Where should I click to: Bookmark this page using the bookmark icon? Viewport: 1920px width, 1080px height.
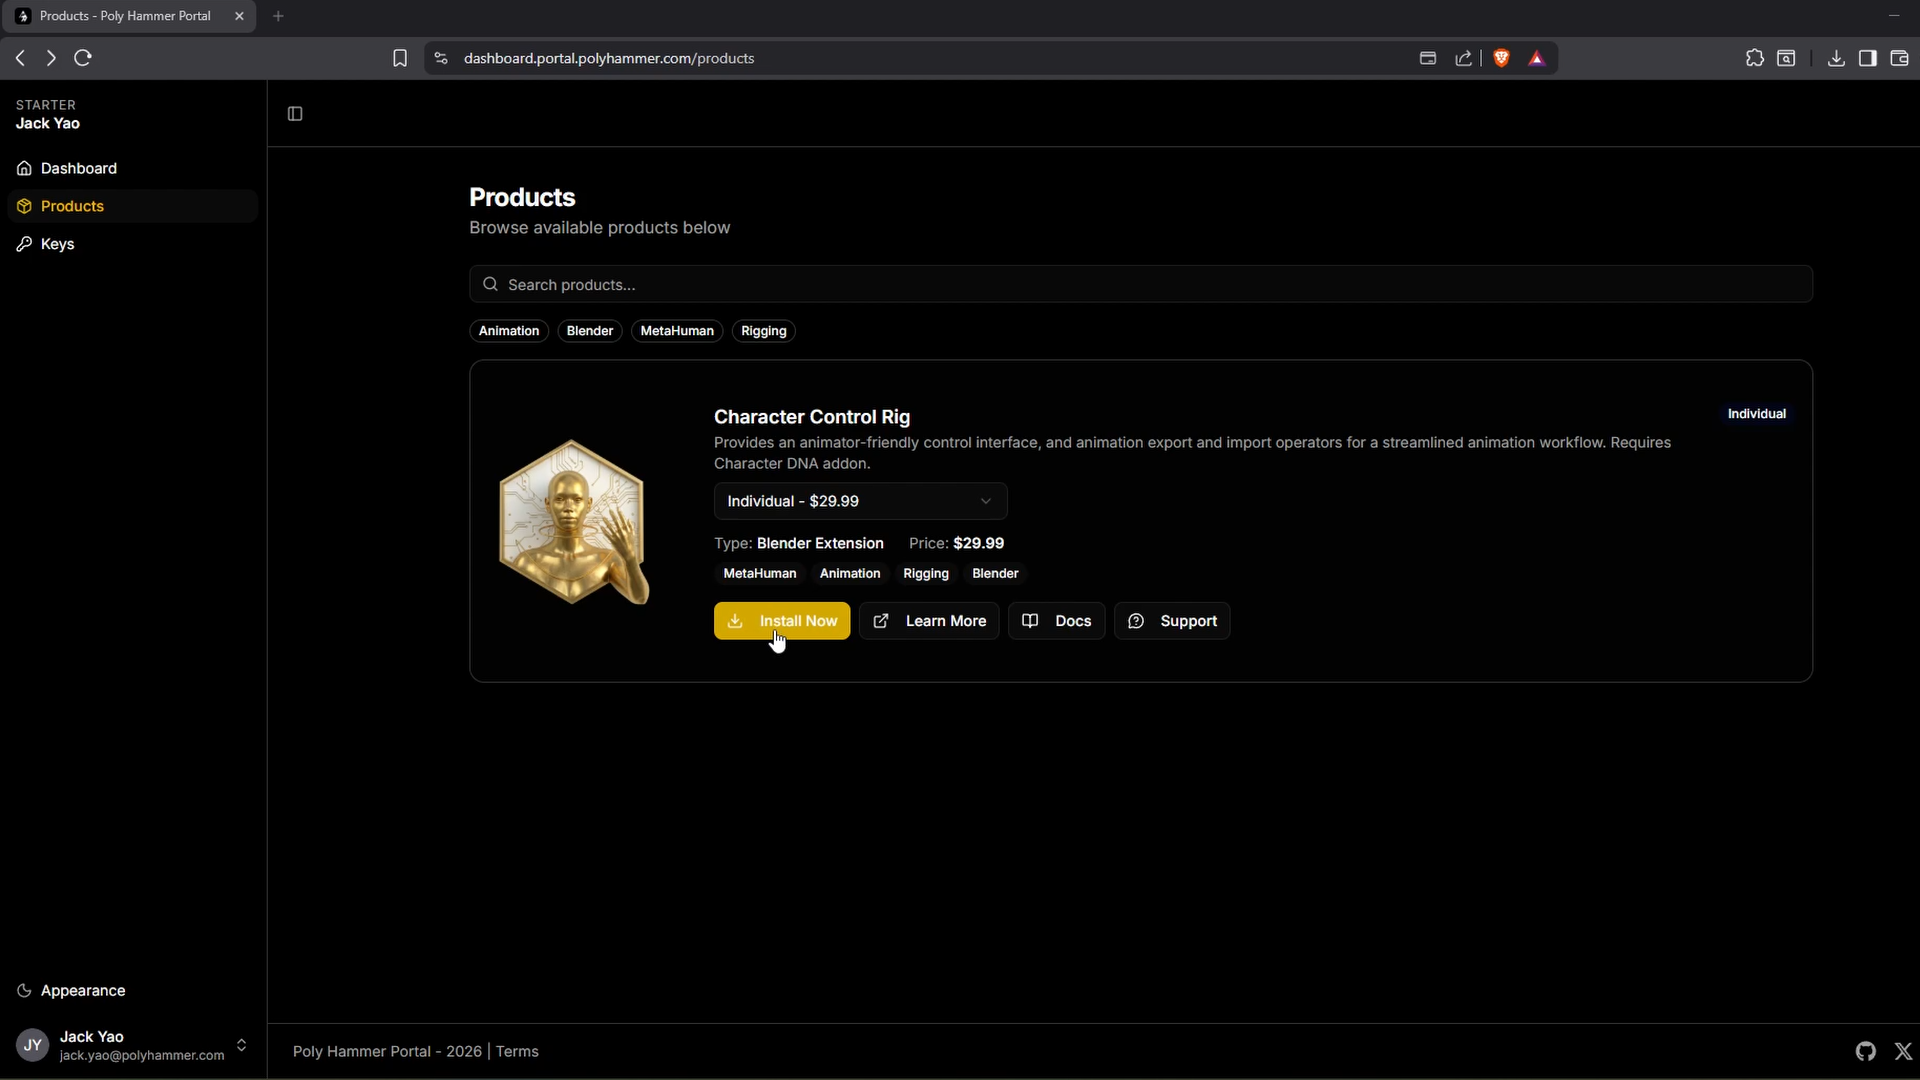(400, 58)
